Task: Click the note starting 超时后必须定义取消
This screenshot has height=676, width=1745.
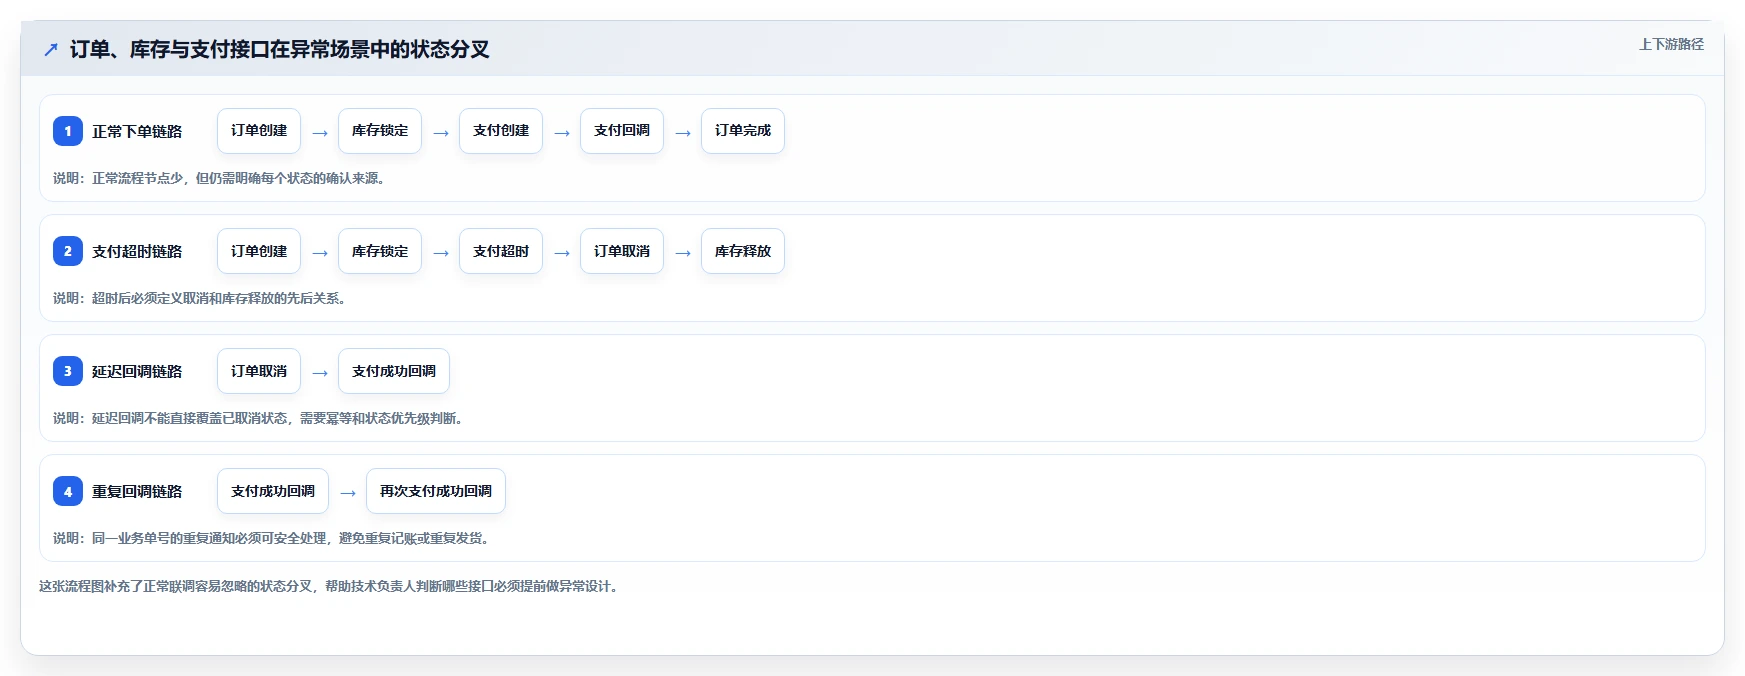Action: click(201, 298)
